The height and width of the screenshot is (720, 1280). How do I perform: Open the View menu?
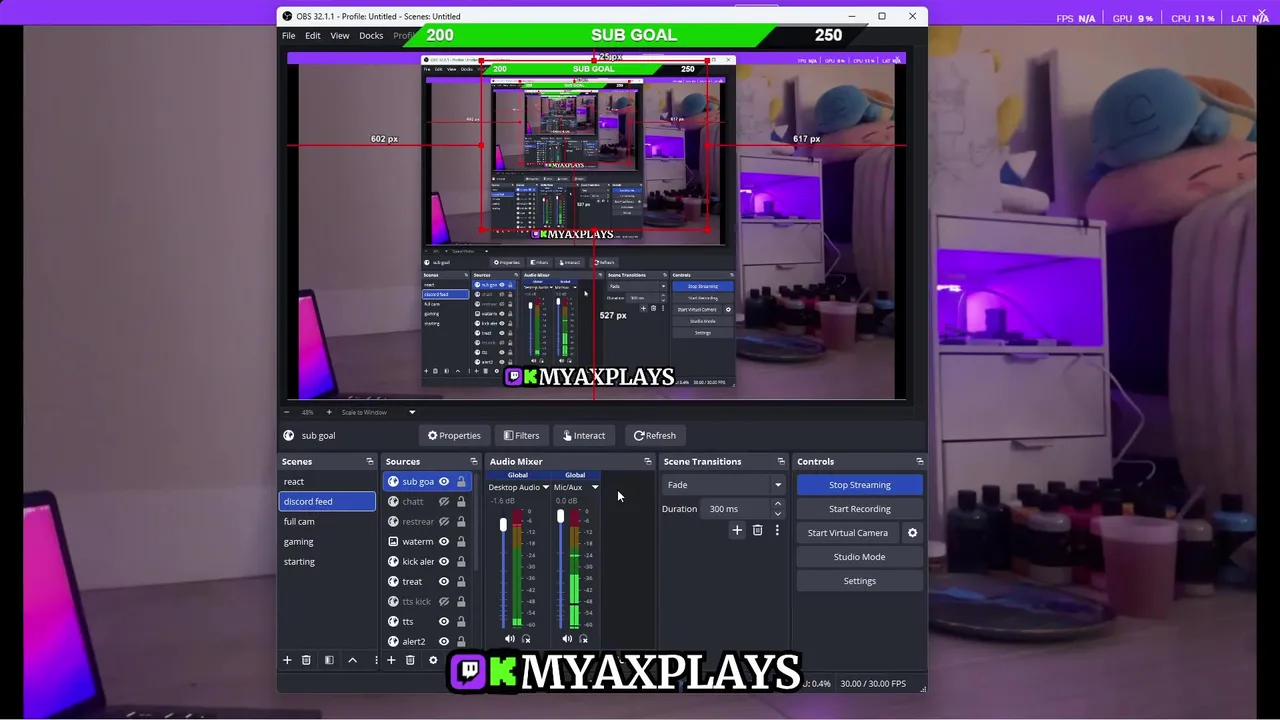tap(340, 36)
